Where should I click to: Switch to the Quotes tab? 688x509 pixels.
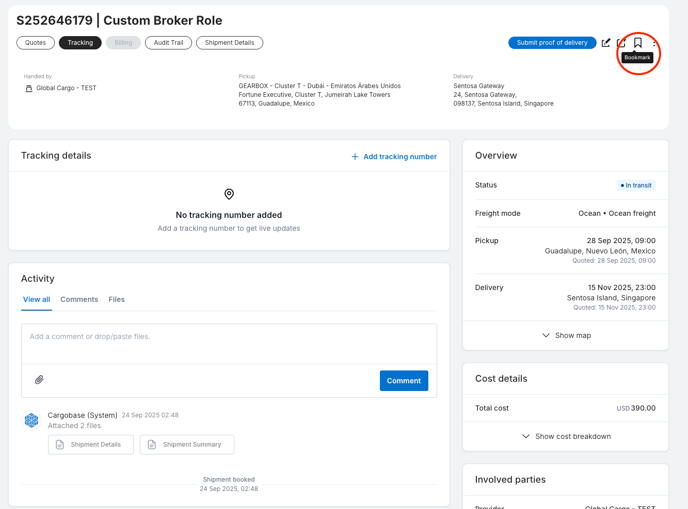[x=36, y=43]
